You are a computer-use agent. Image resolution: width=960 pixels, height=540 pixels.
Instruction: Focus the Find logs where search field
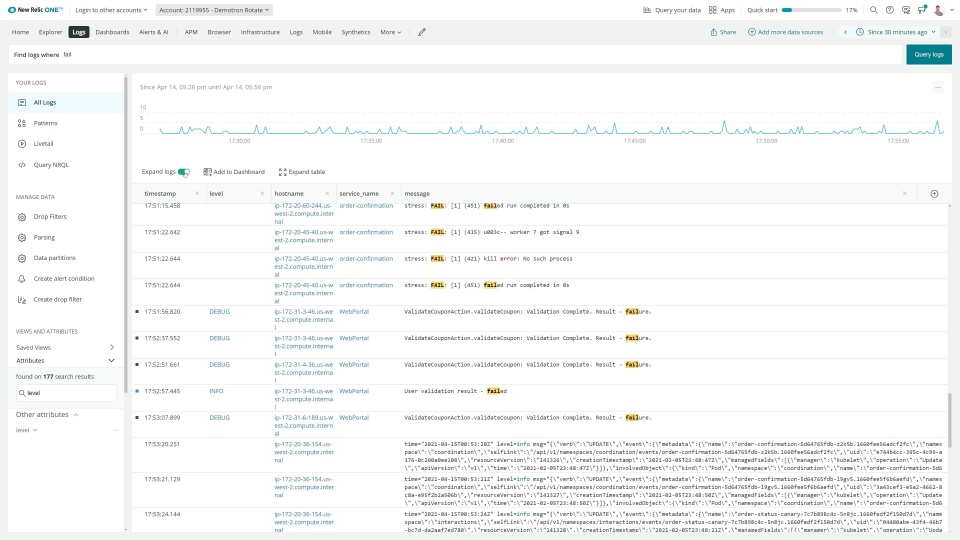pos(456,54)
